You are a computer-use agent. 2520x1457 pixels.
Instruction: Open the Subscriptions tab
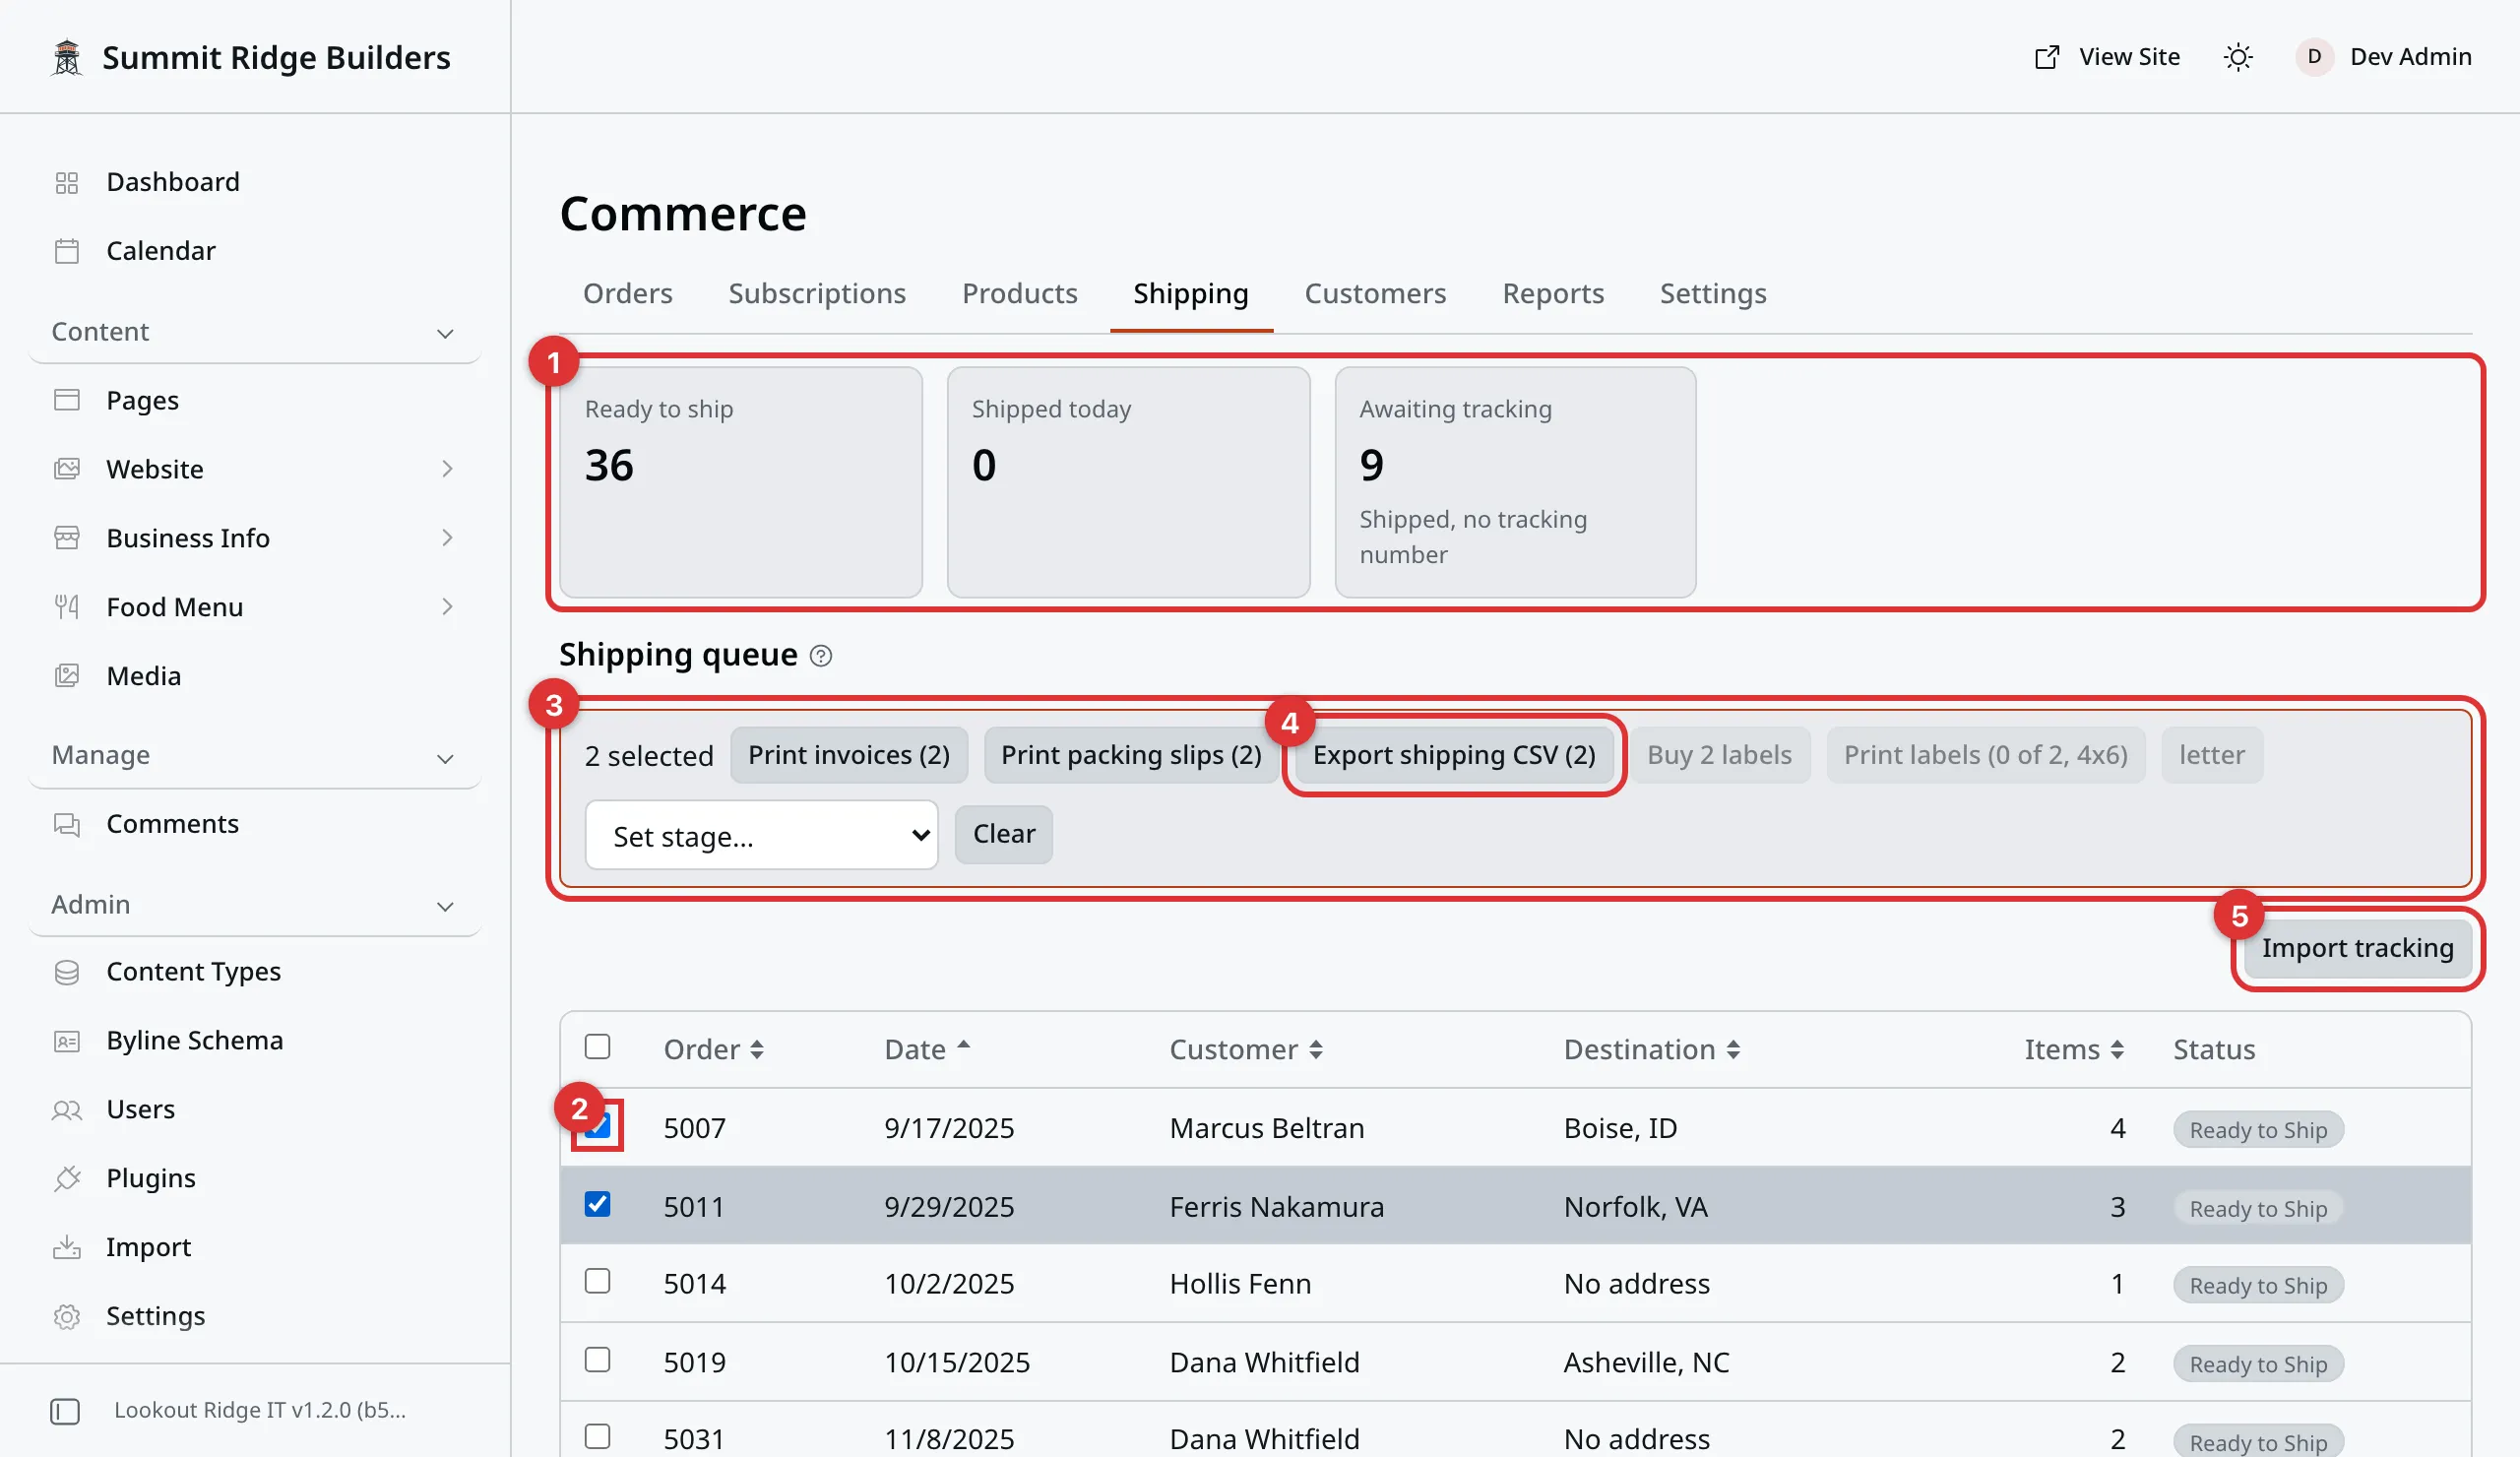(x=817, y=293)
